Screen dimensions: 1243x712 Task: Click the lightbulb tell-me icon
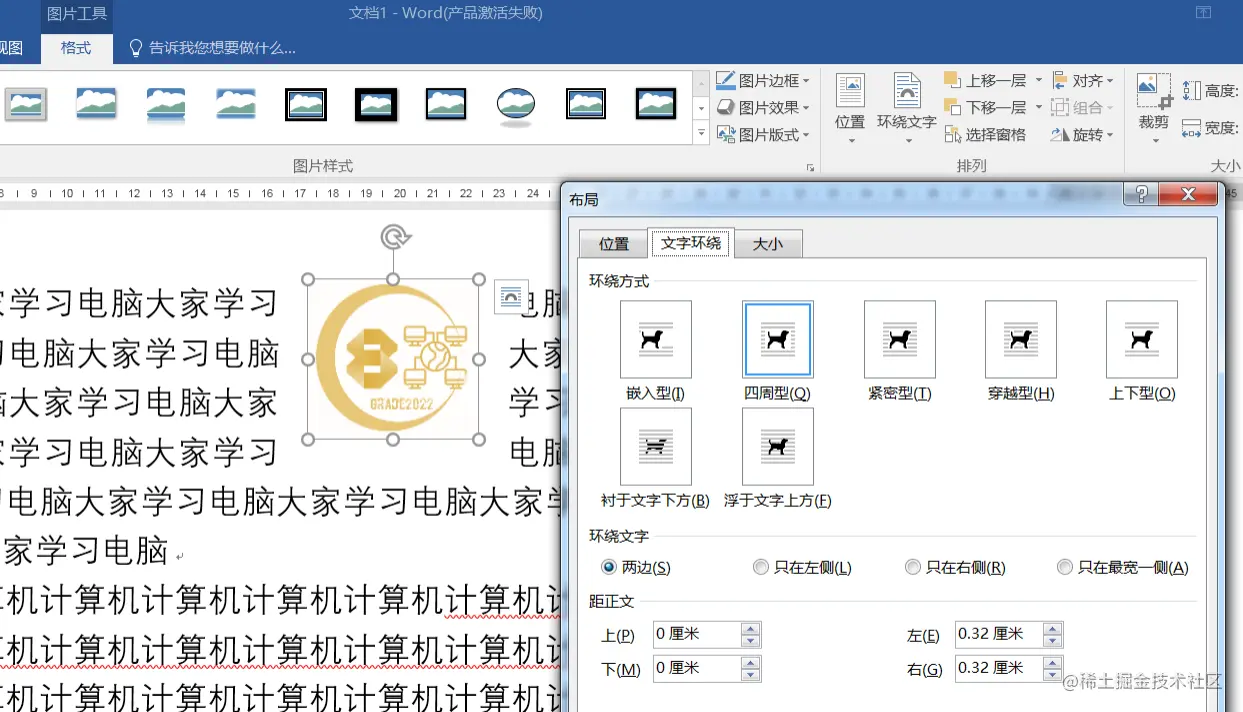(137, 47)
